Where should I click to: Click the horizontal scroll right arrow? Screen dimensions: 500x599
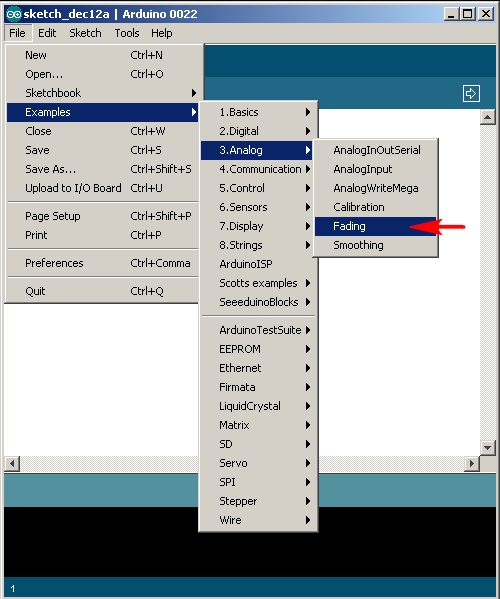pos(472,464)
